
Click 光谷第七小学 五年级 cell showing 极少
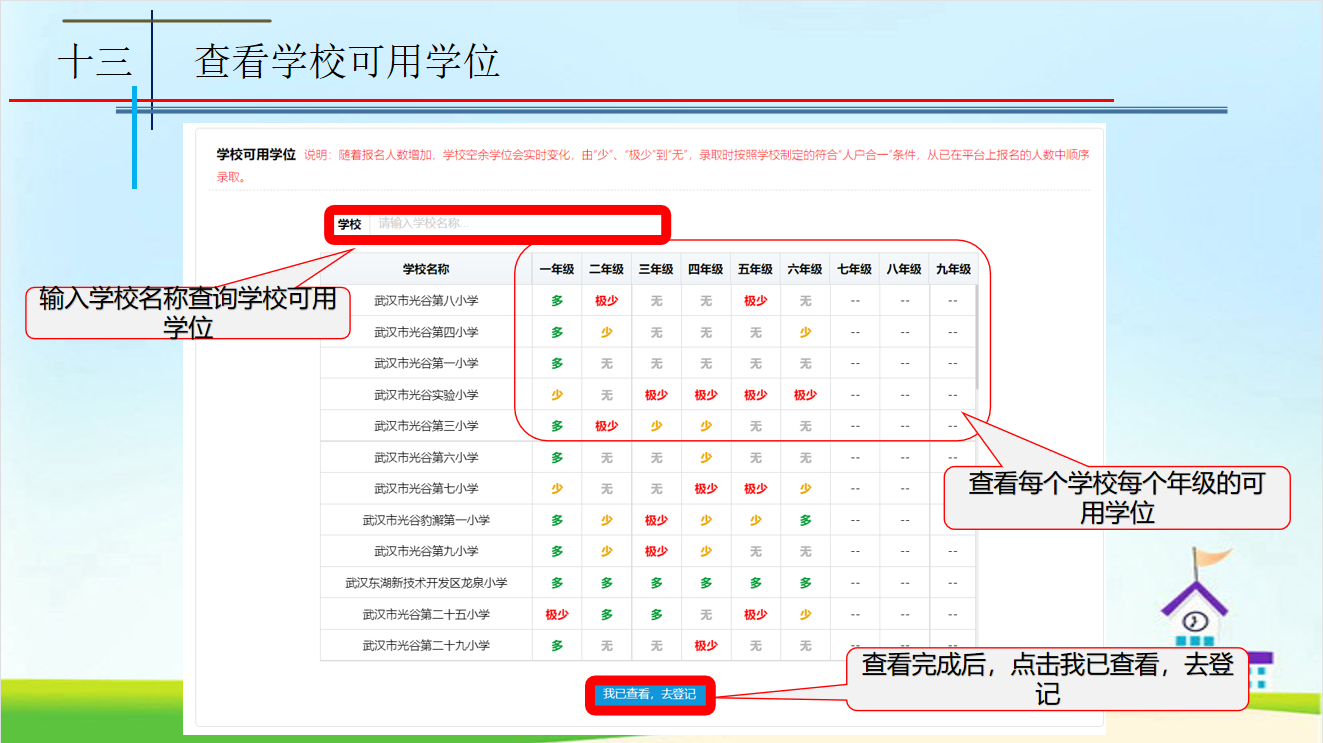(756, 489)
